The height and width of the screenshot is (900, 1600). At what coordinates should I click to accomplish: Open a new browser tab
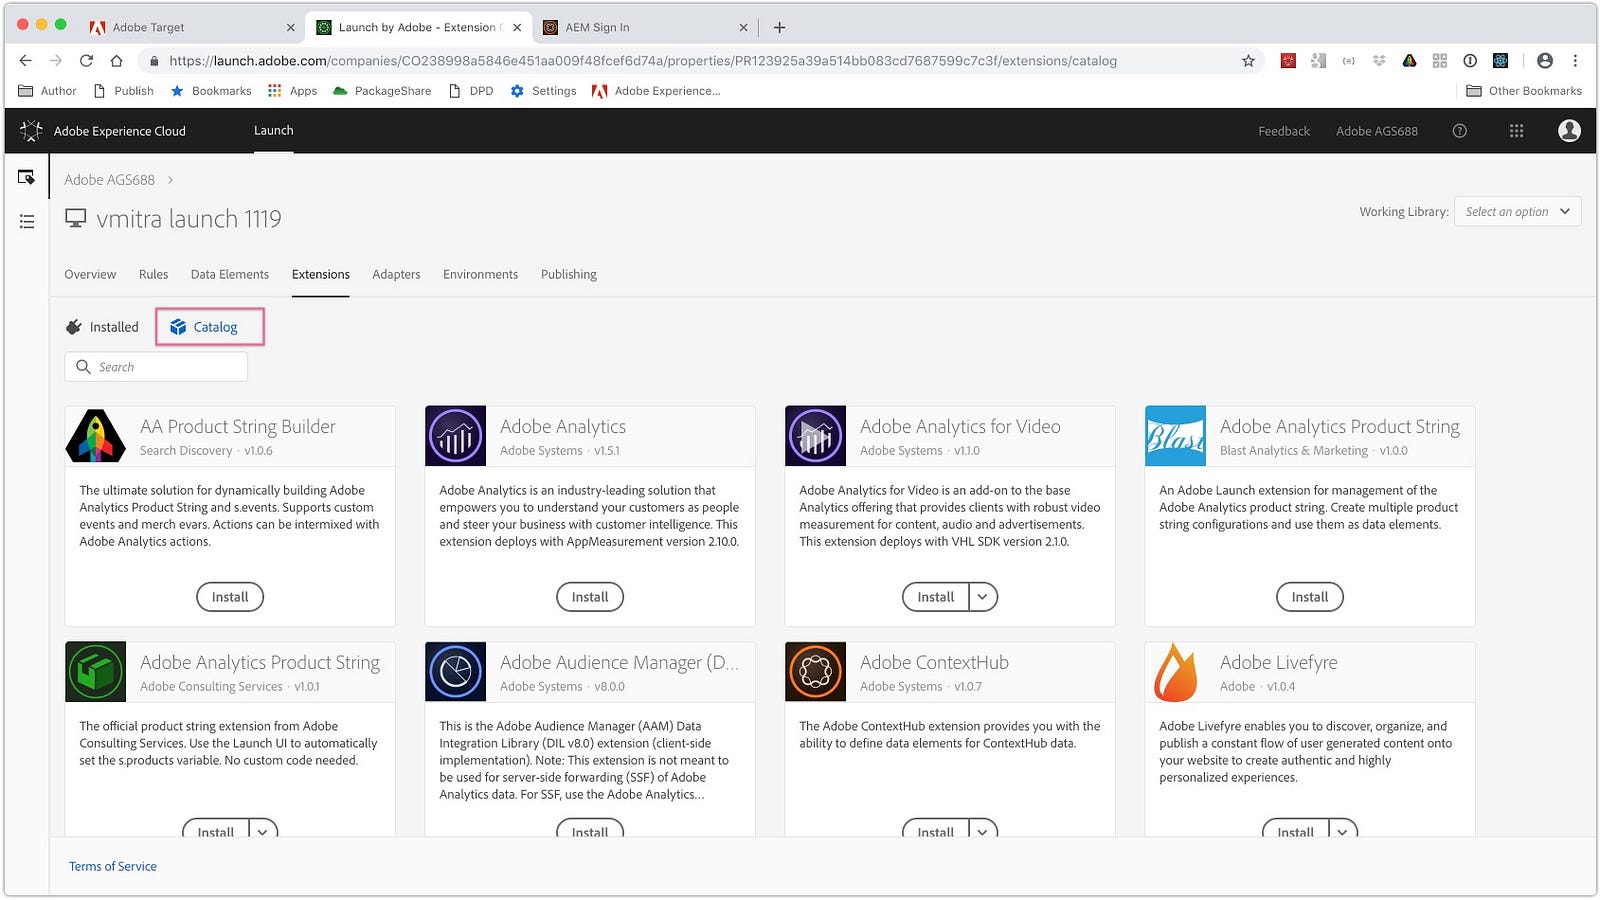click(x=780, y=27)
